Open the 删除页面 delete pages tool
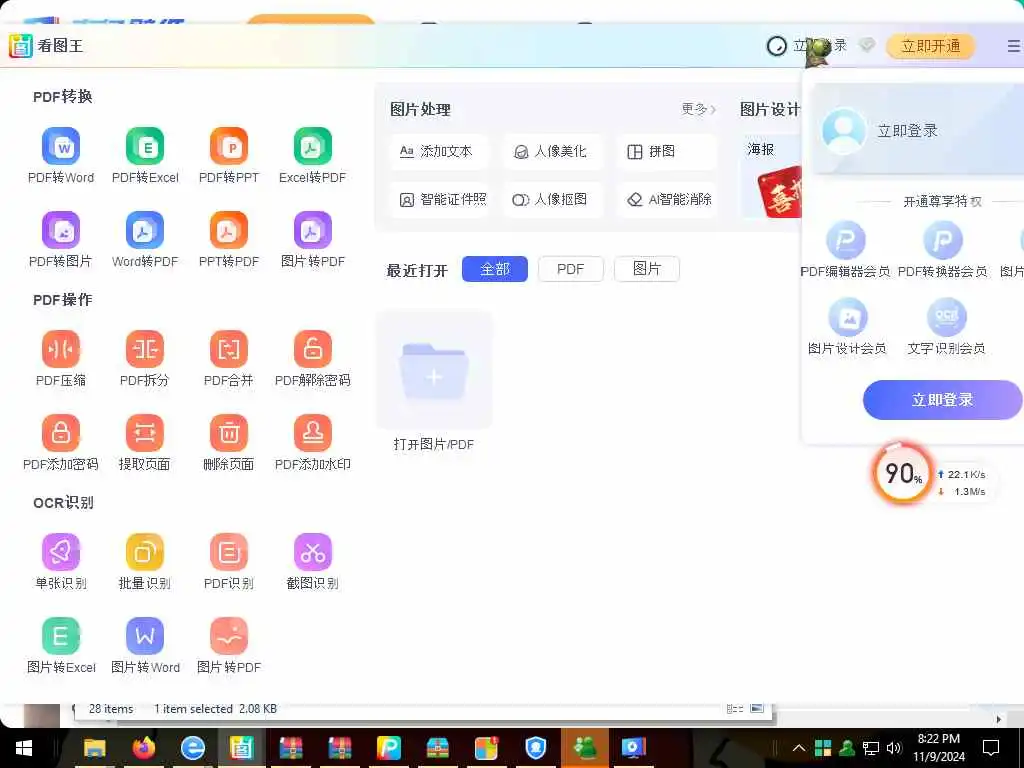1024x768 pixels. tap(229, 442)
